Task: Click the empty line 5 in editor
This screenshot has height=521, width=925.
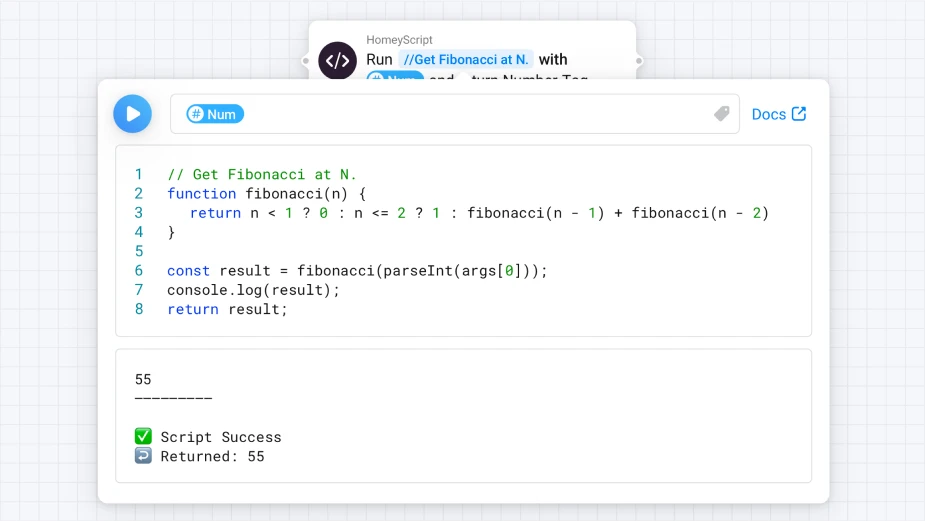Action: pos(400,251)
